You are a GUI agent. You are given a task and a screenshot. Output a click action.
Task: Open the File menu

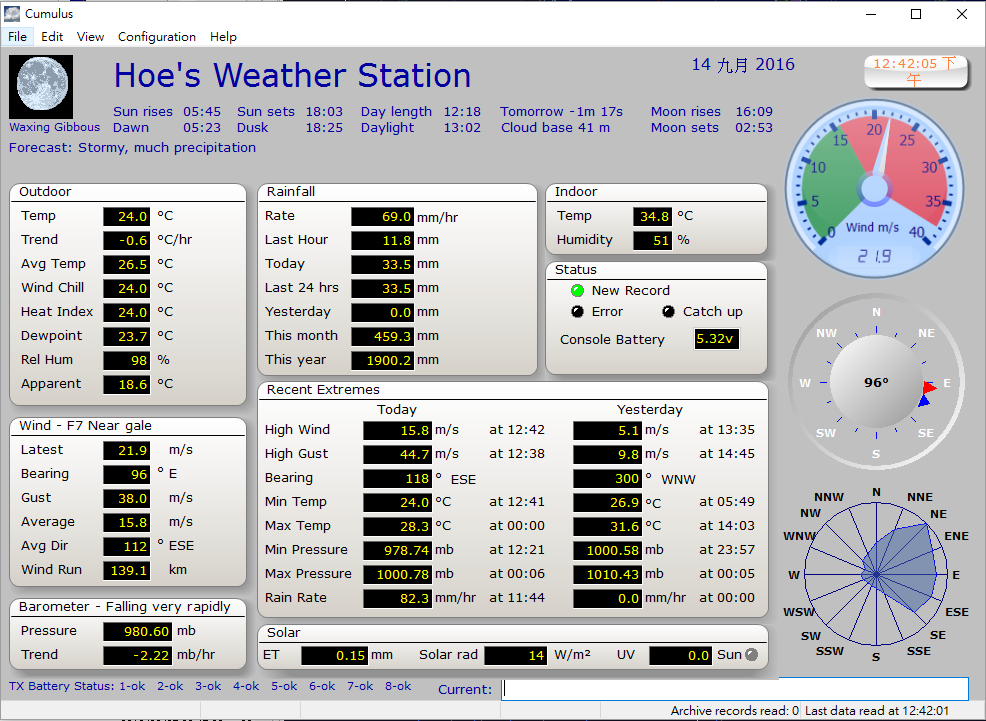17,37
